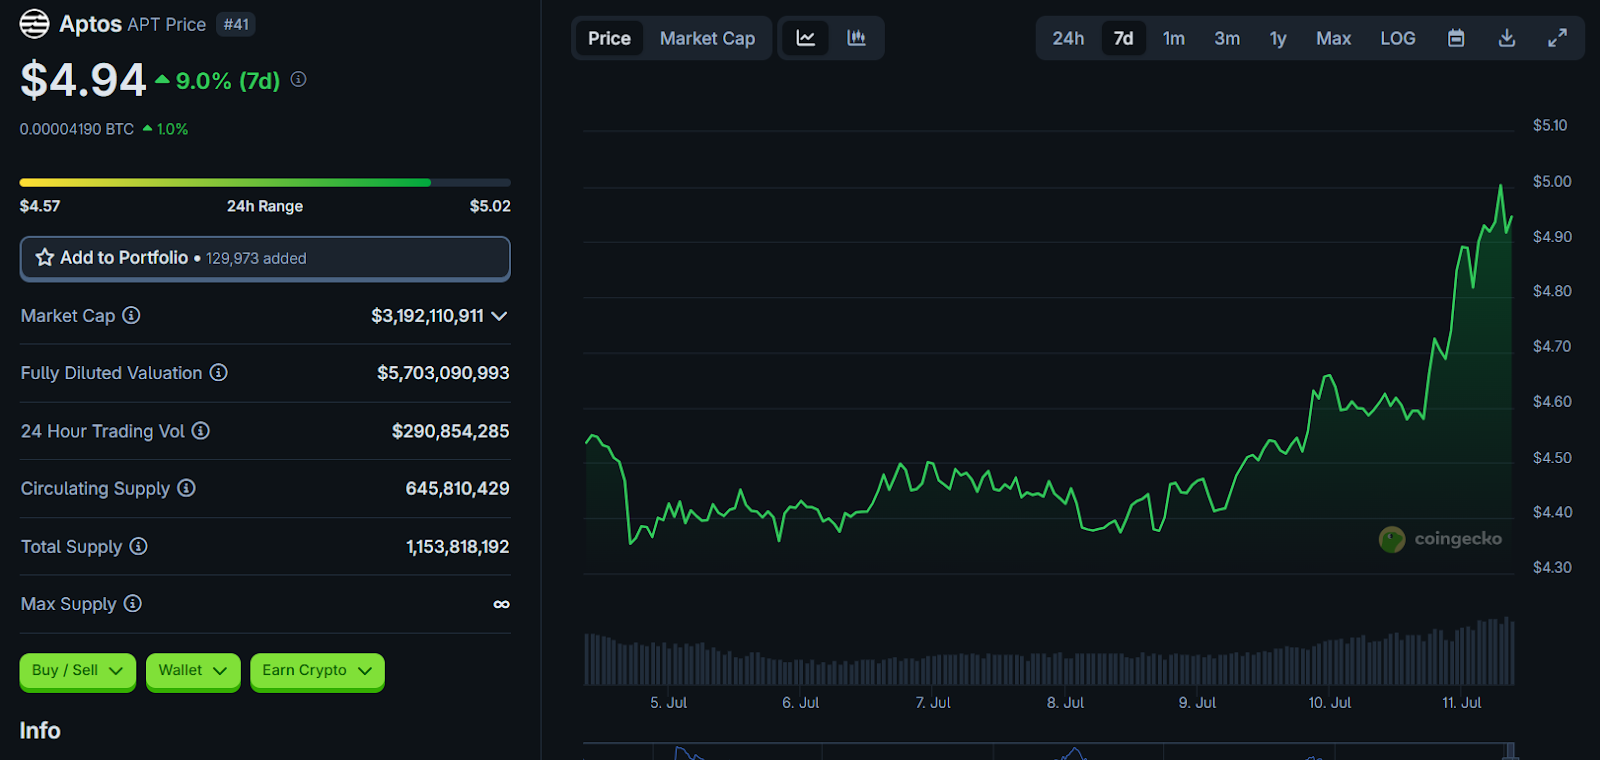The height and width of the screenshot is (760, 1600).
Task: Show Max Supply info icon
Action: coord(133,603)
